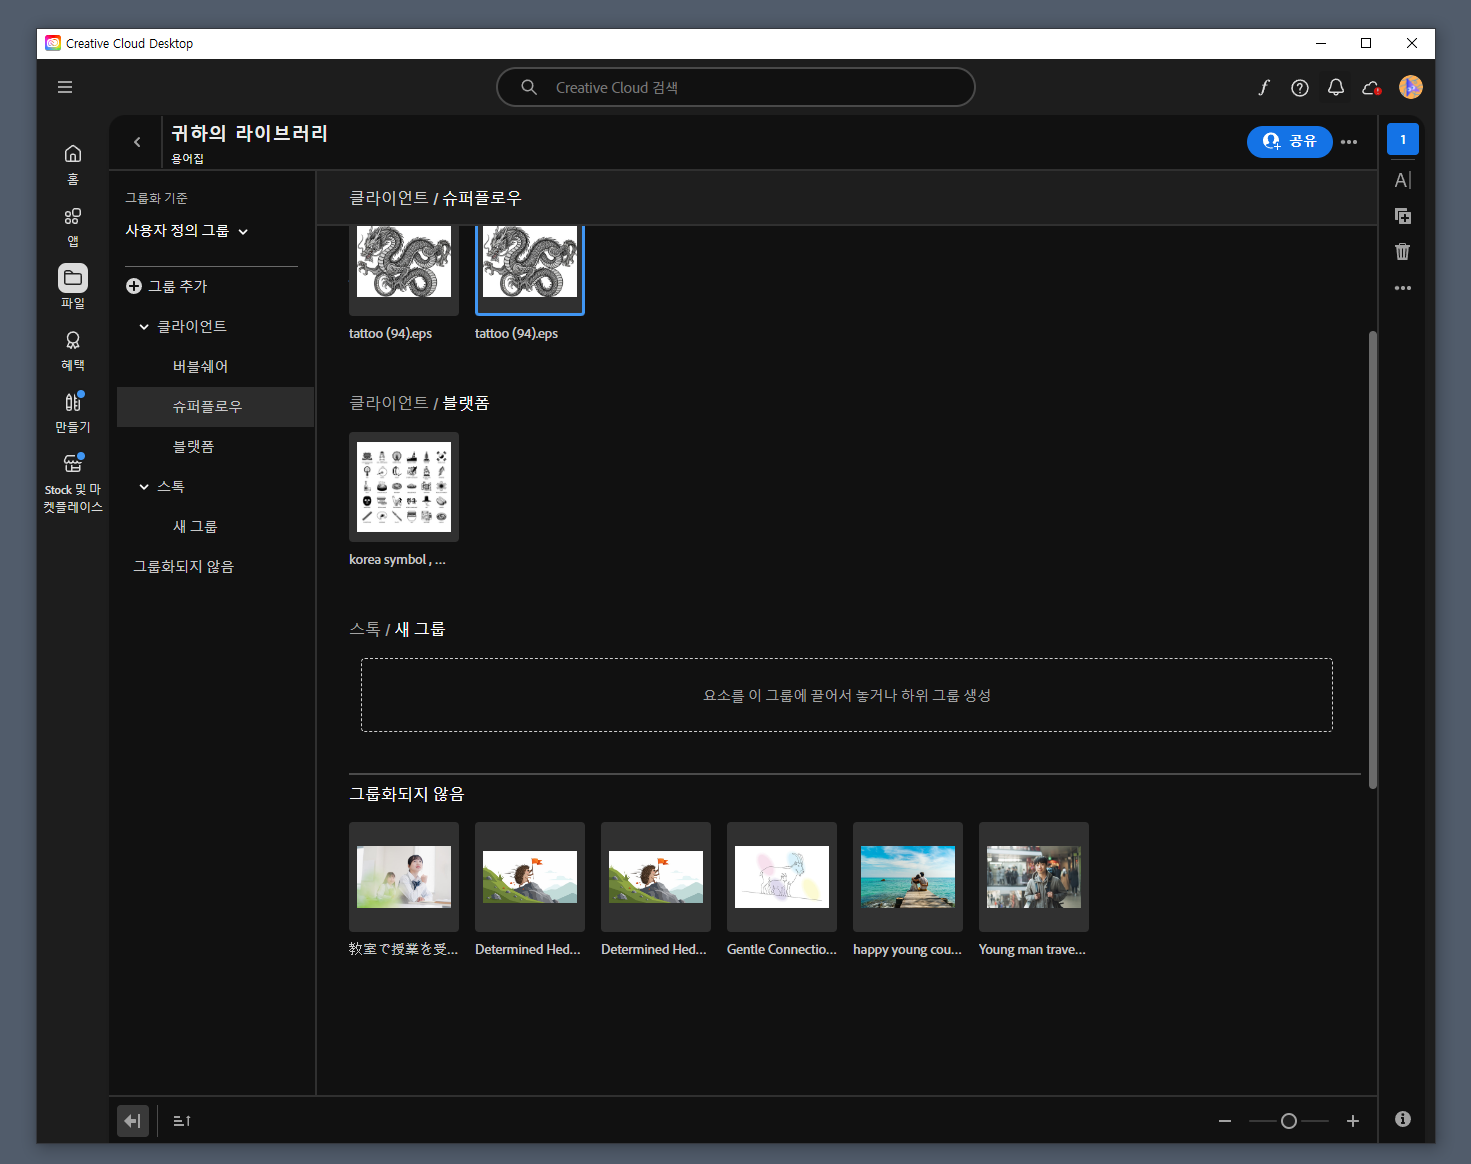Open user profile avatar
Viewport: 1471px width, 1164px height.
click(x=1411, y=87)
